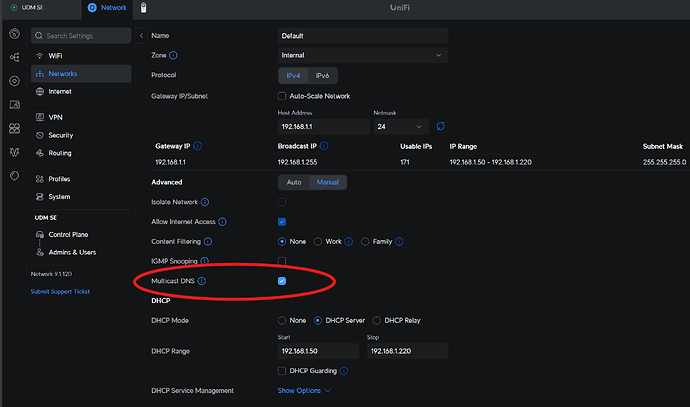Viewport: 690px width, 407px height.
Task: Edit the network Name field
Action: [363, 36]
